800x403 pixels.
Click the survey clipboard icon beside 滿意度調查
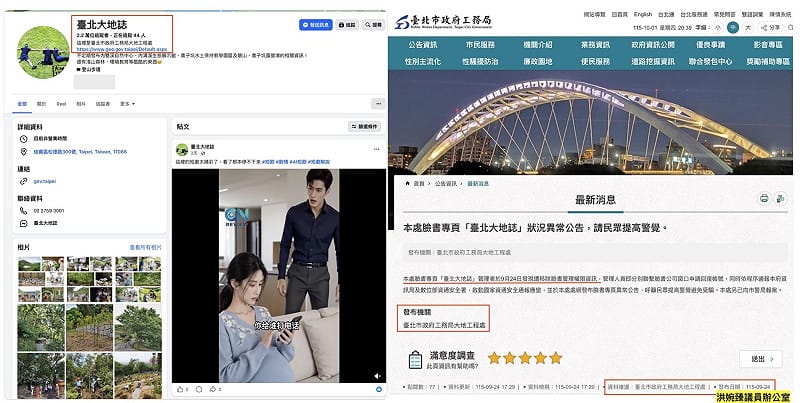coord(415,360)
